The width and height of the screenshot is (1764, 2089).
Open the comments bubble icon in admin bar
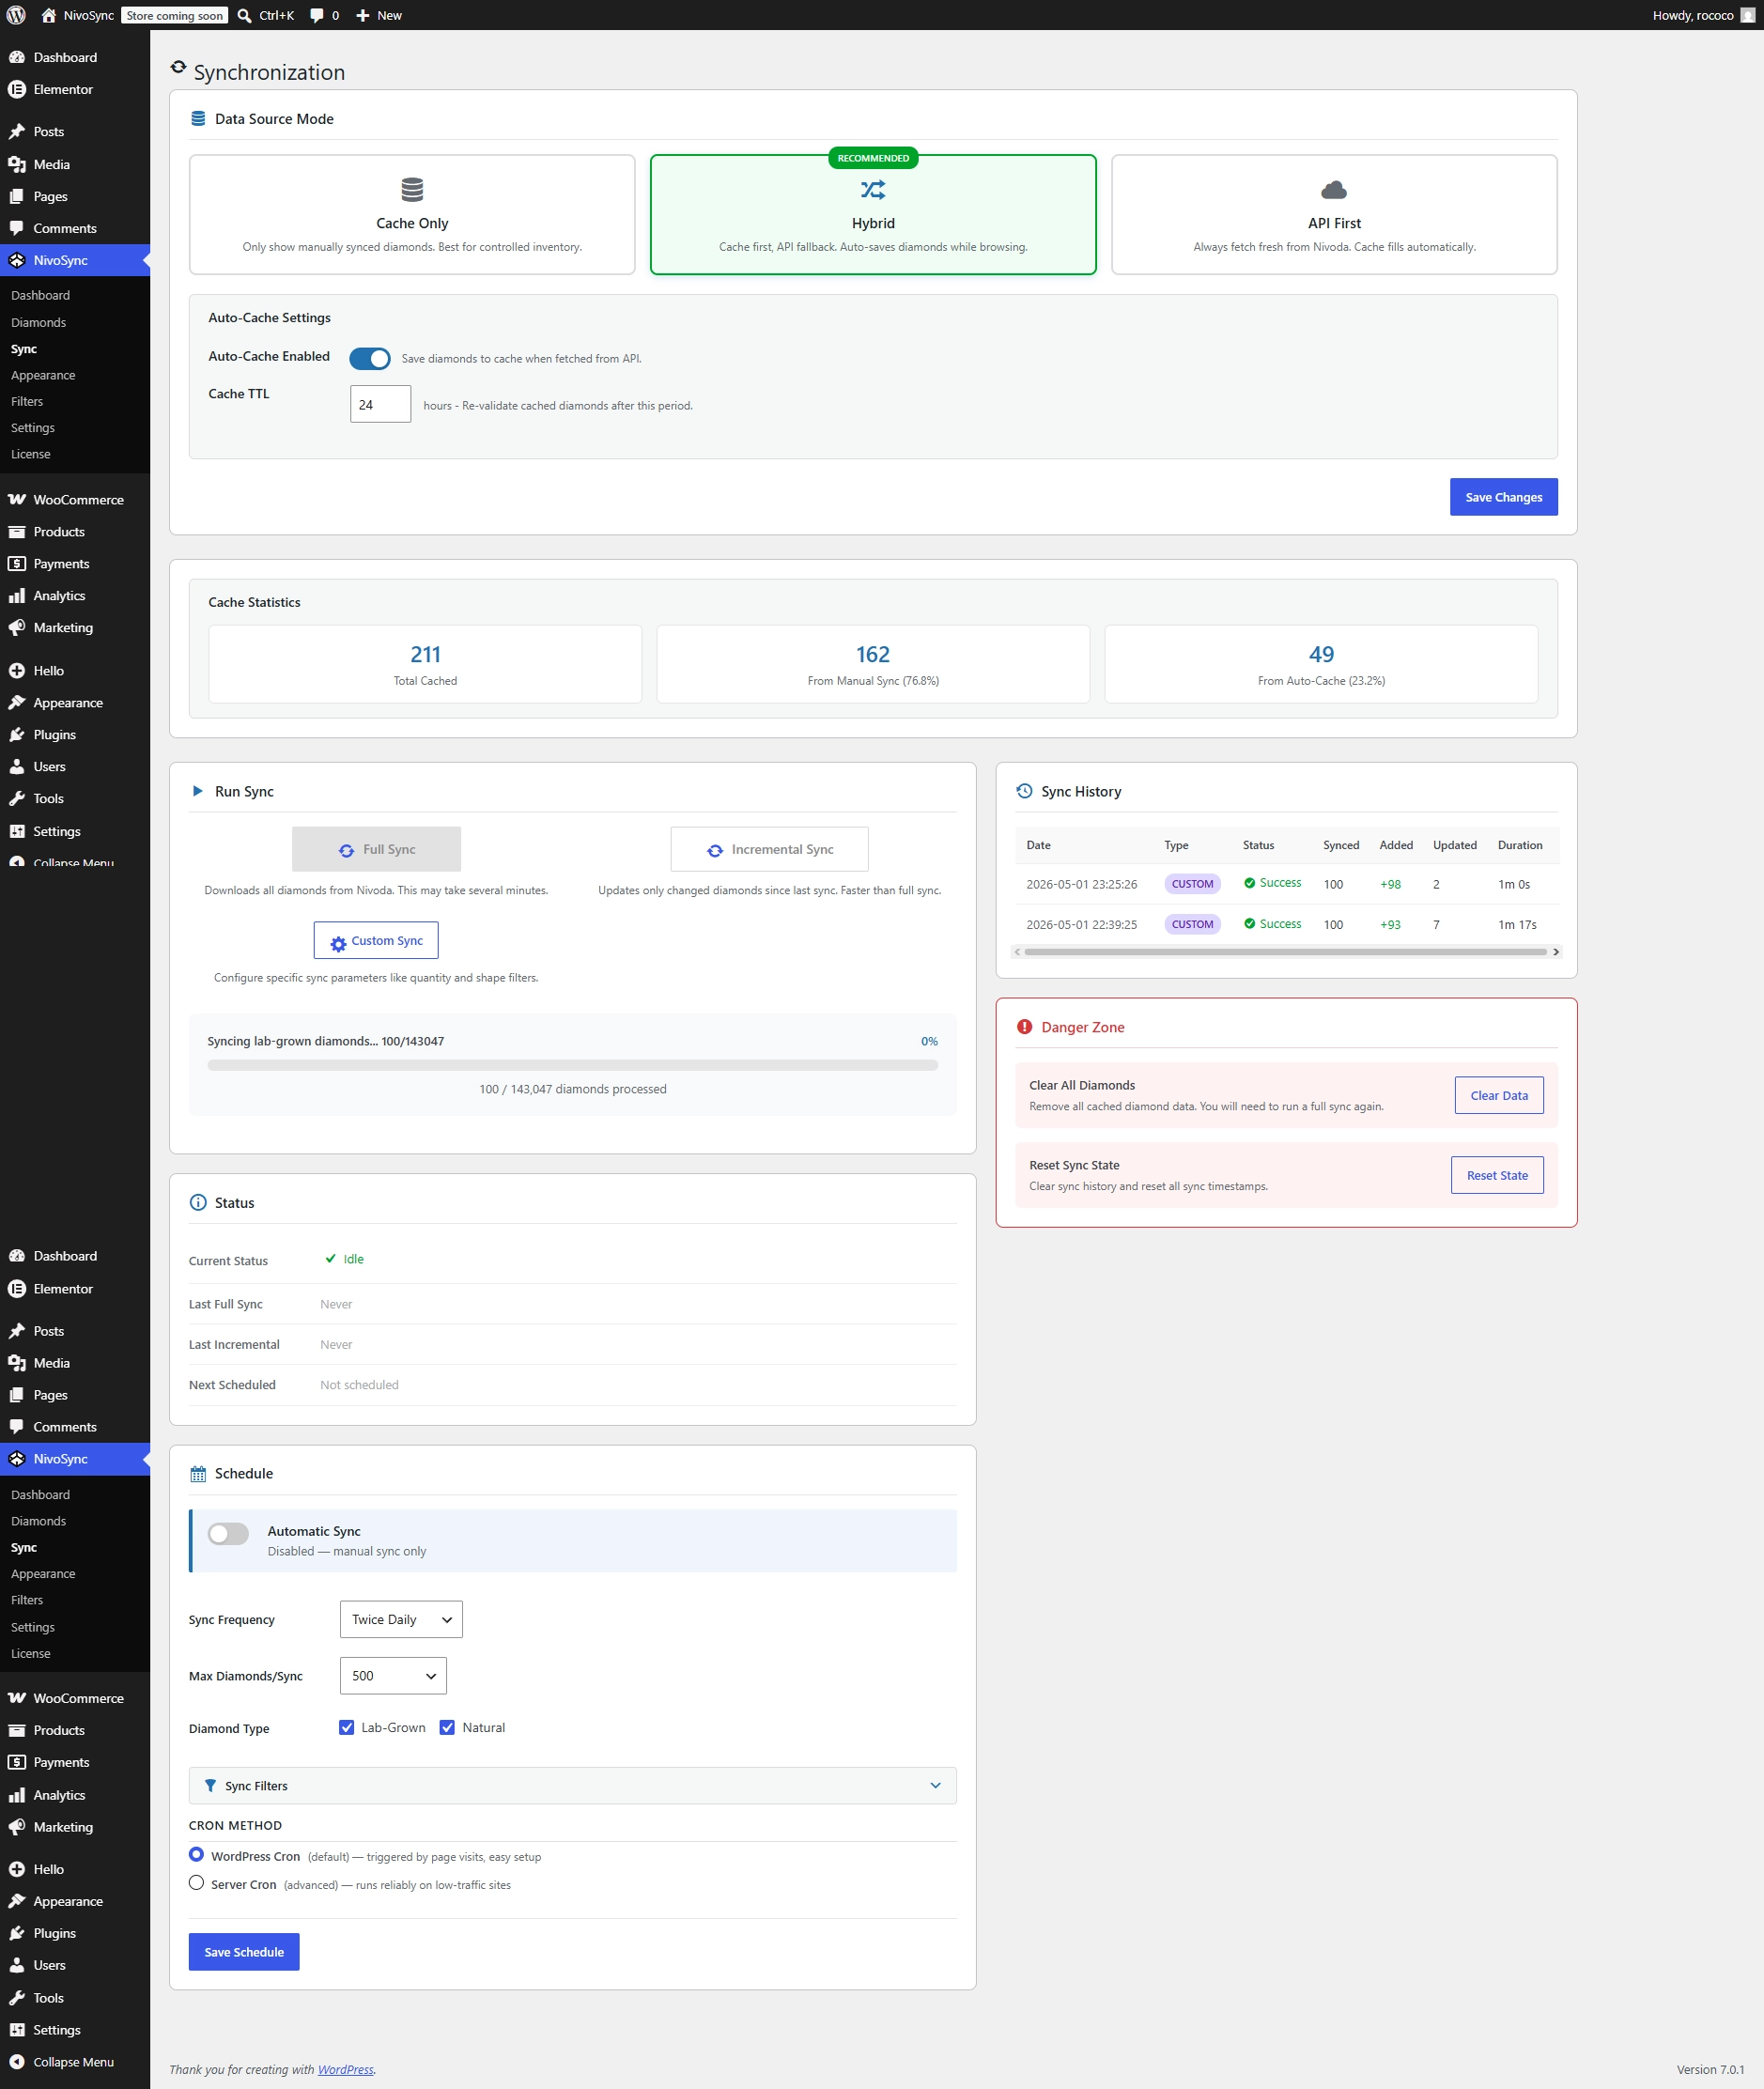pos(317,15)
